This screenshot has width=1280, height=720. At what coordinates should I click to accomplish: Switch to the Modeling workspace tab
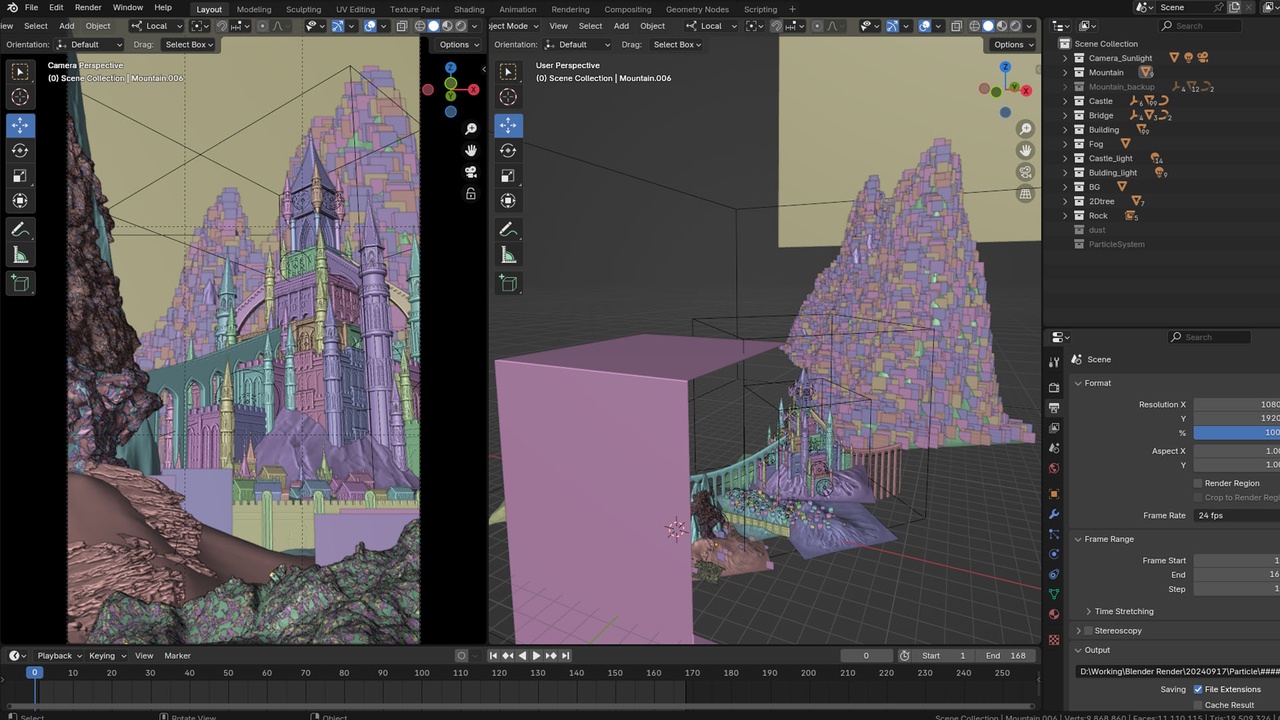pyautogui.click(x=254, y=9)
